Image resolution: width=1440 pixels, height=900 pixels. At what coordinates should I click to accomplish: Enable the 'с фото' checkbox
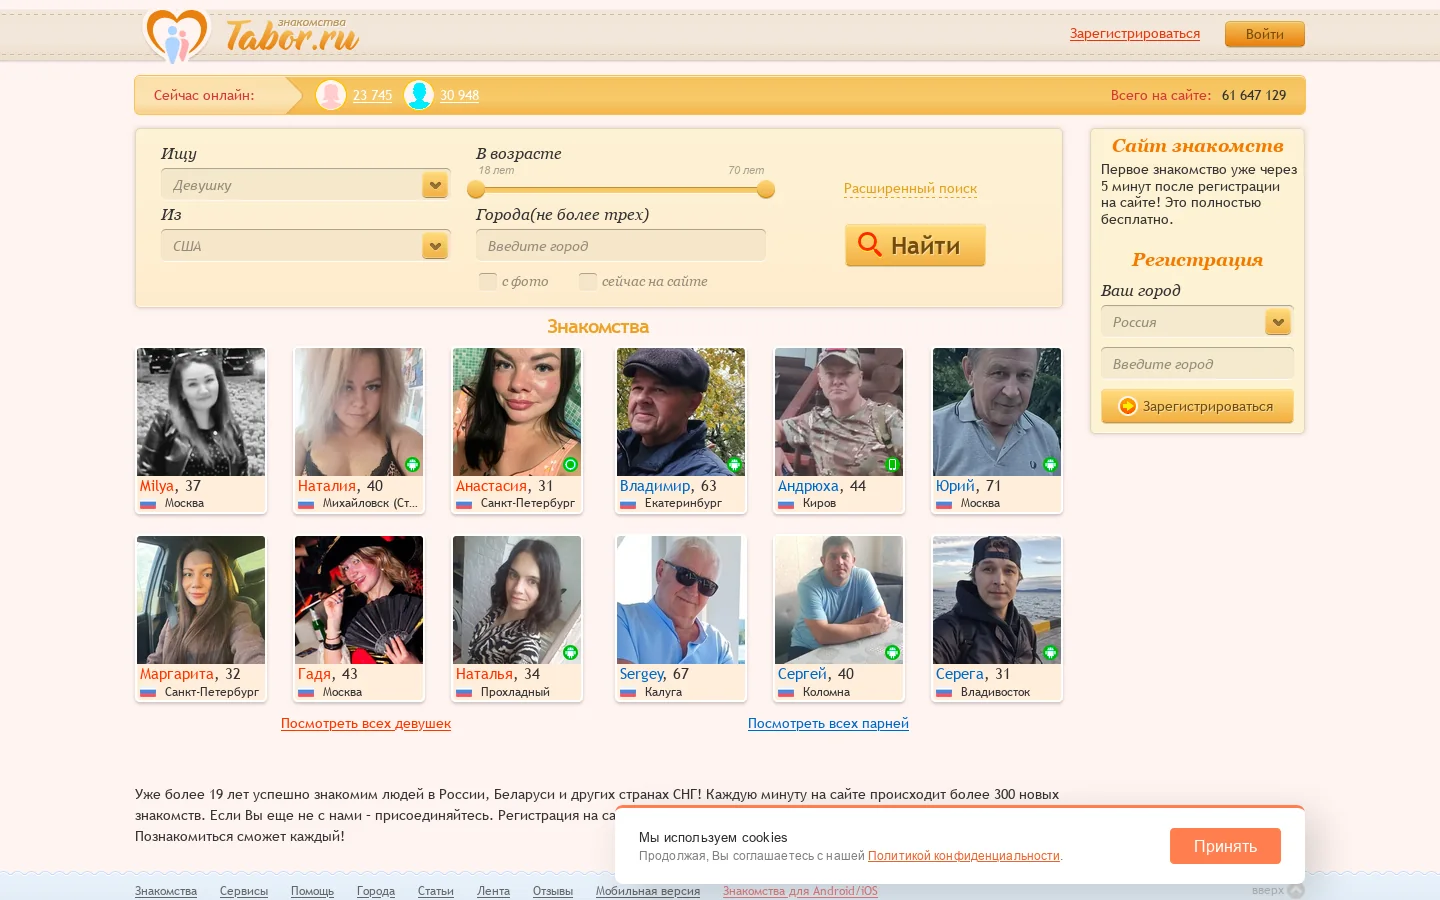coord(488,281)
